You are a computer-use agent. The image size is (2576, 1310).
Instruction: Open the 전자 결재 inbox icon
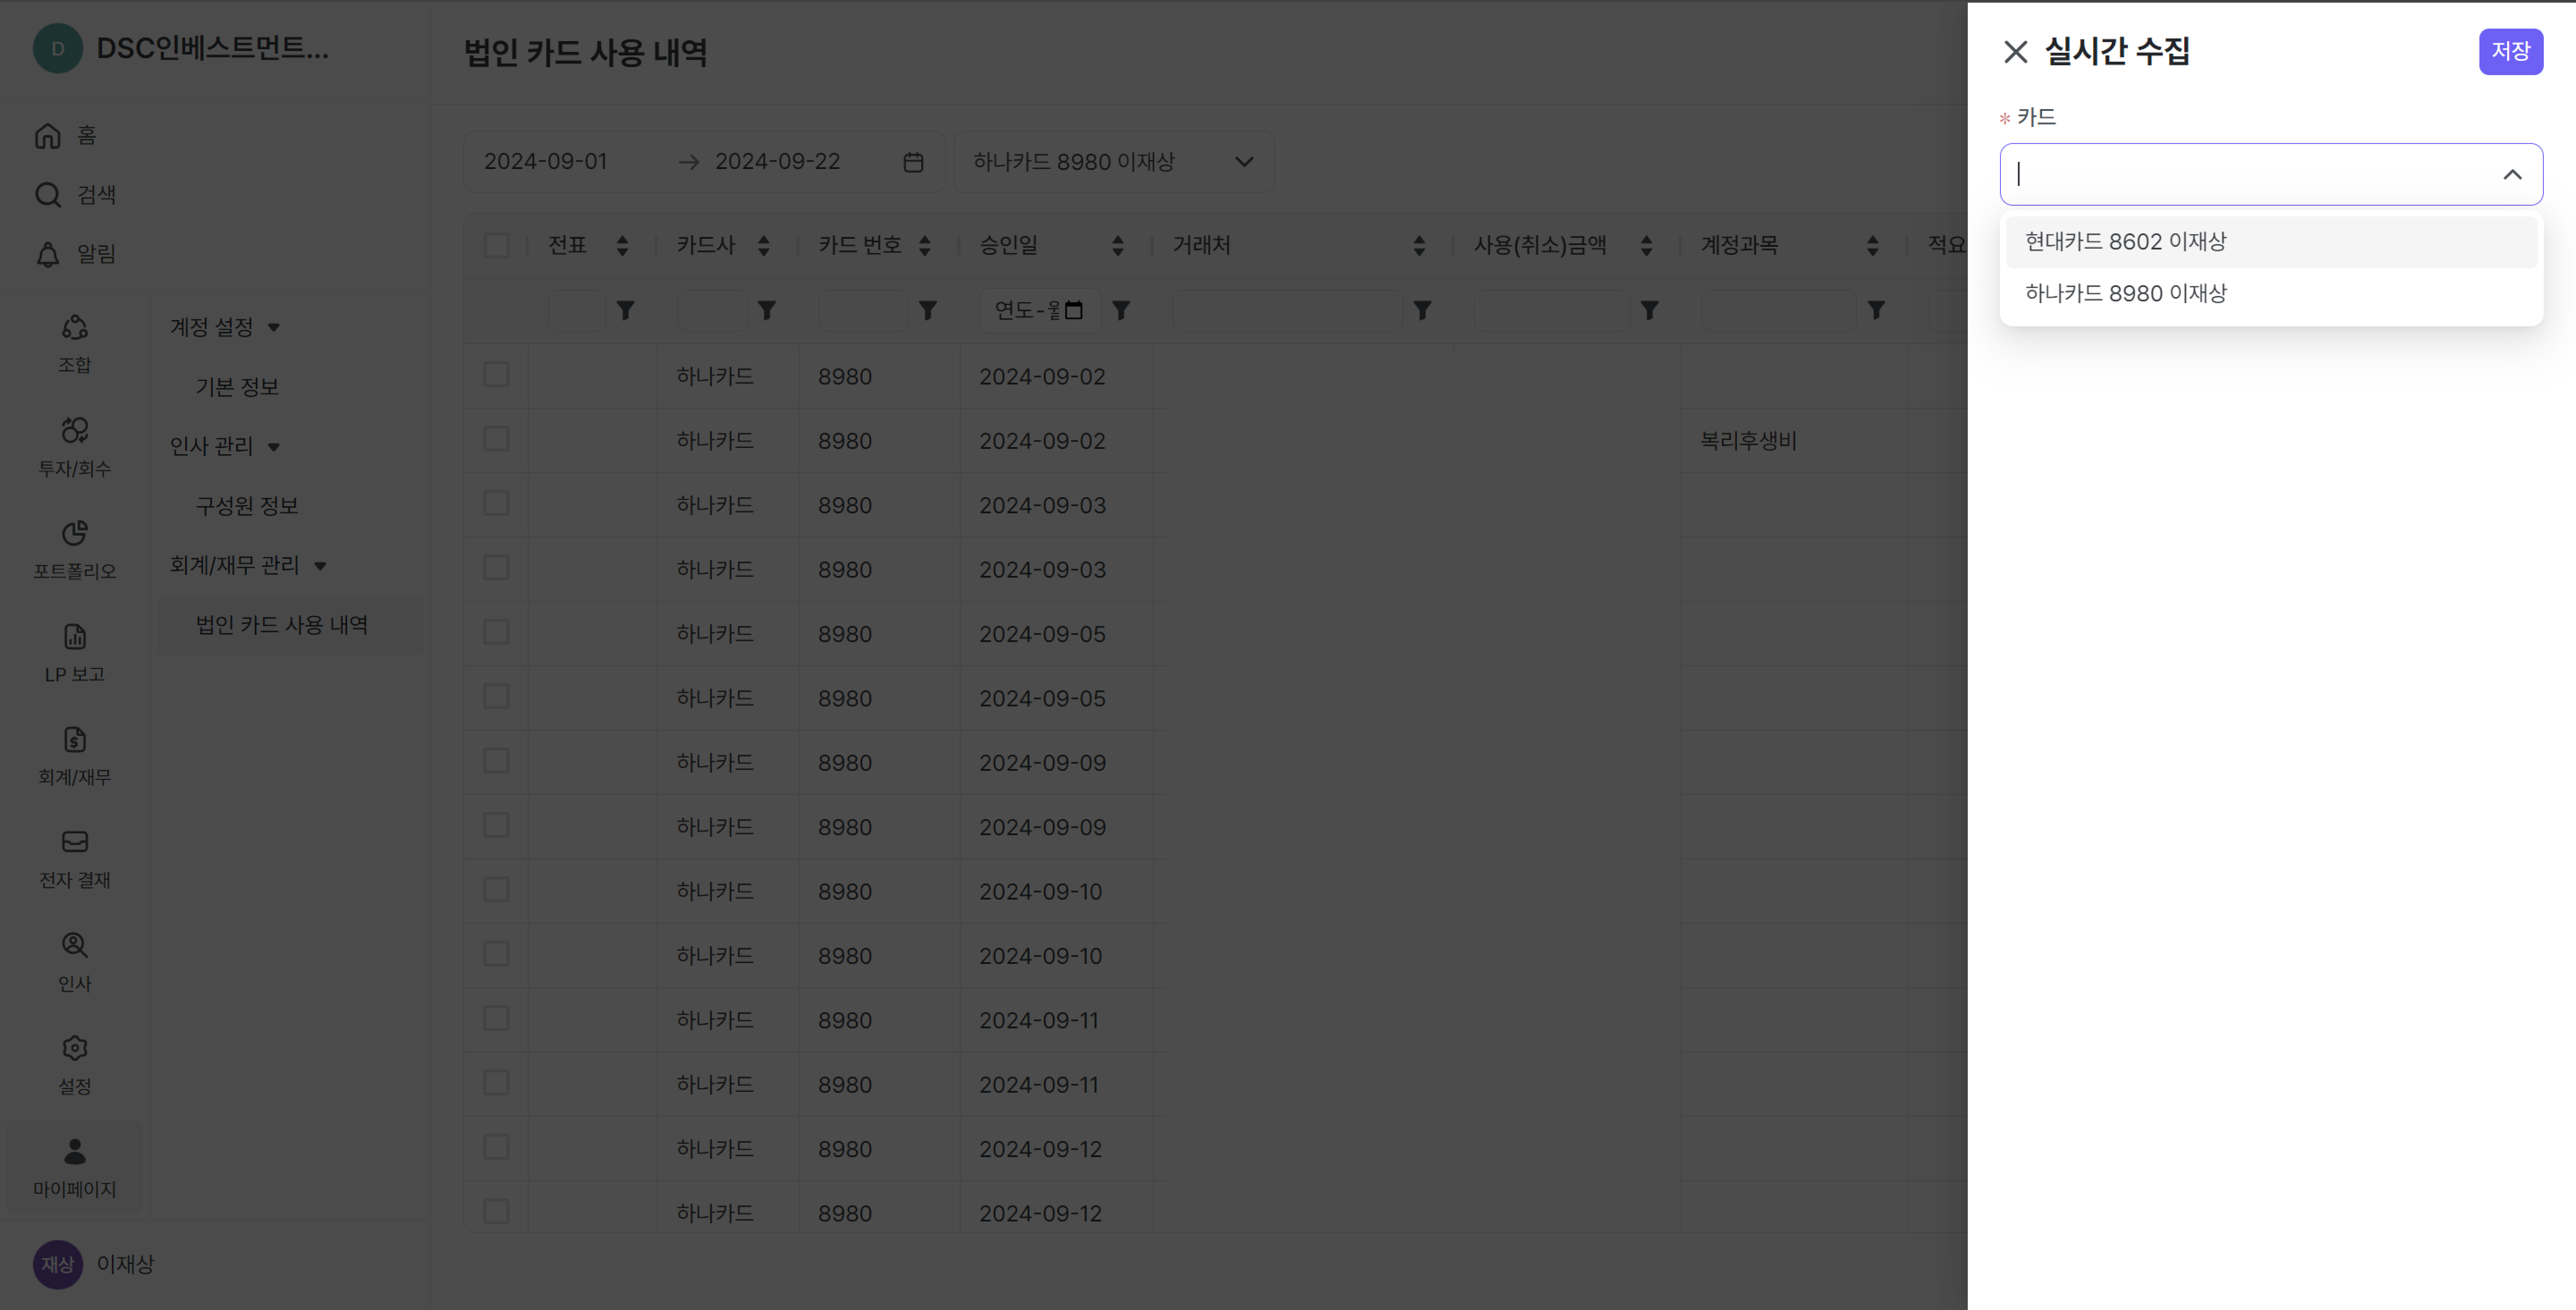click(75, 842)
